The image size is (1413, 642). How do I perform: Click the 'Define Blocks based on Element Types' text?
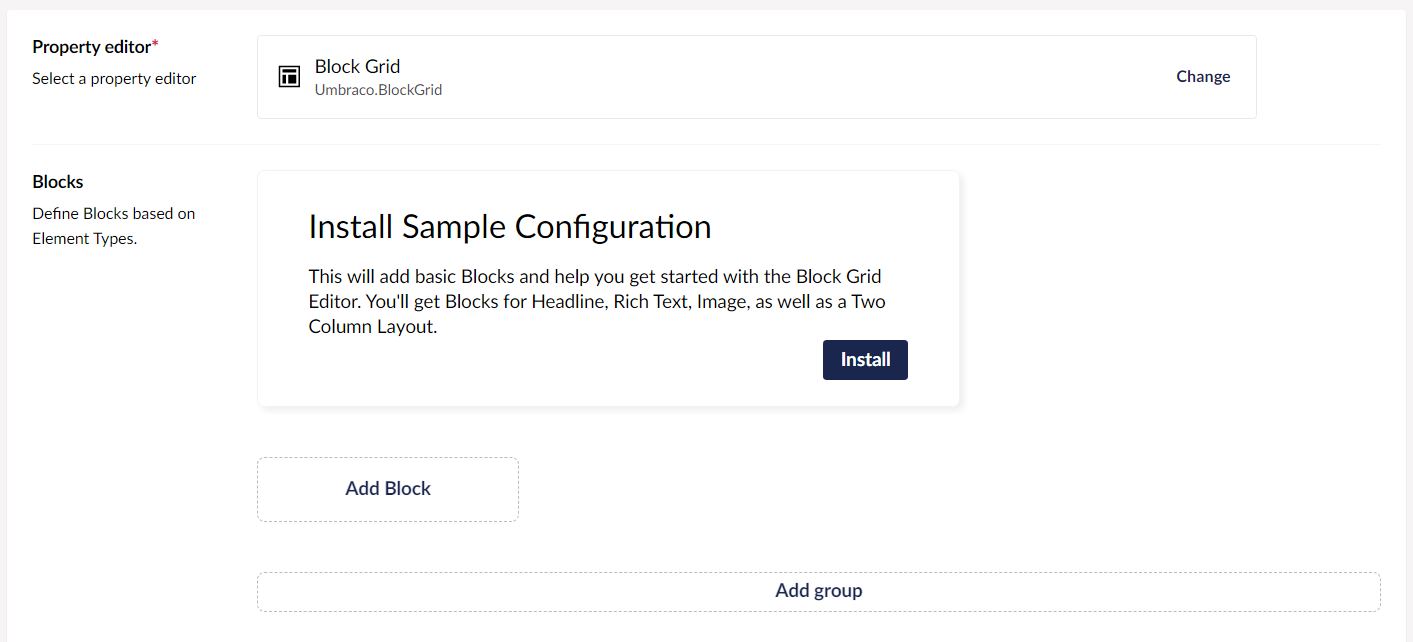click(114, 226)
